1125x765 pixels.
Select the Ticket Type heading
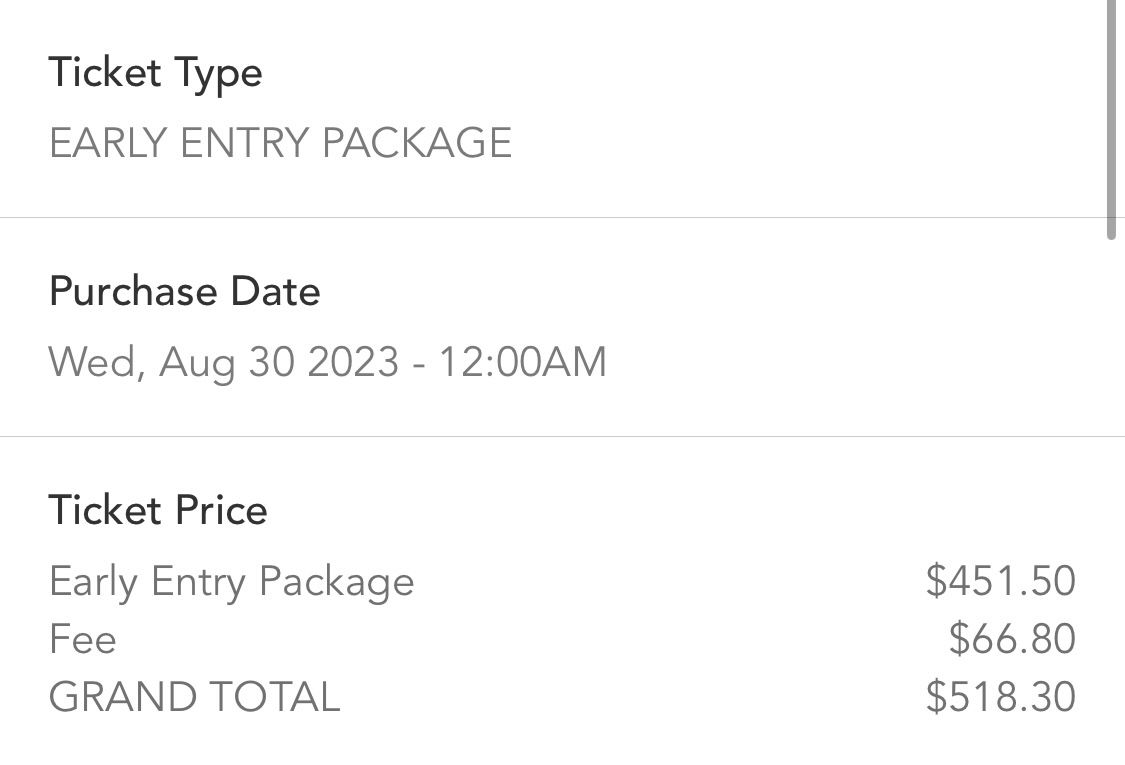point(156,73)
